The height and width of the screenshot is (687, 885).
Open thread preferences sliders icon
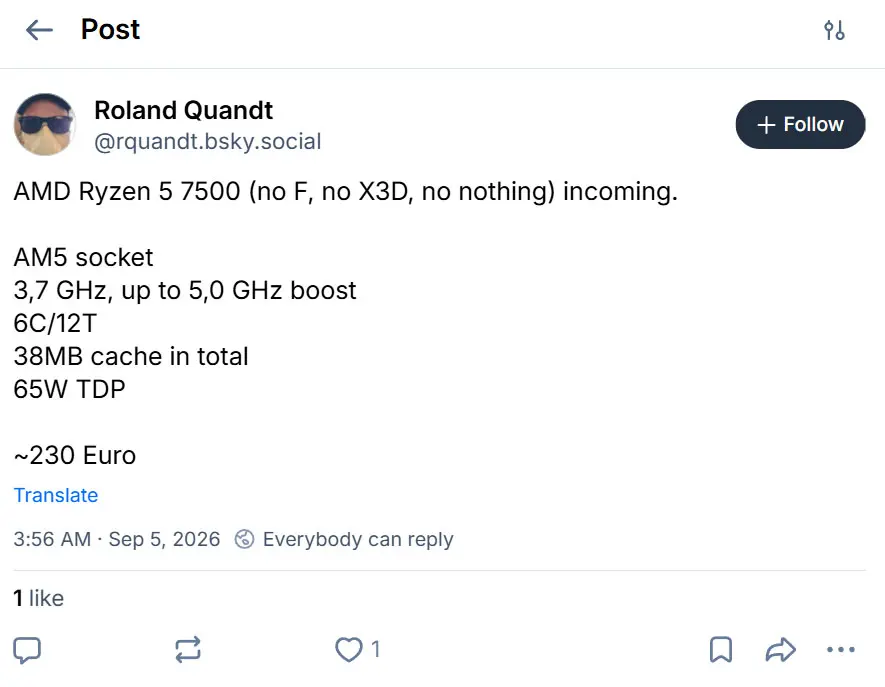click(834, 30)
